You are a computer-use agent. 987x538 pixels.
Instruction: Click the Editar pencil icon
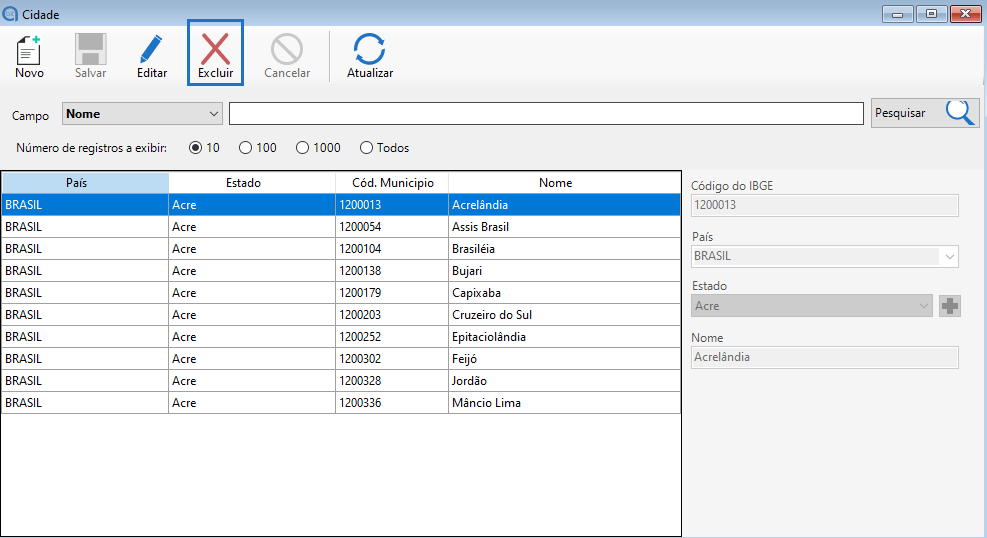pos(151,50)
